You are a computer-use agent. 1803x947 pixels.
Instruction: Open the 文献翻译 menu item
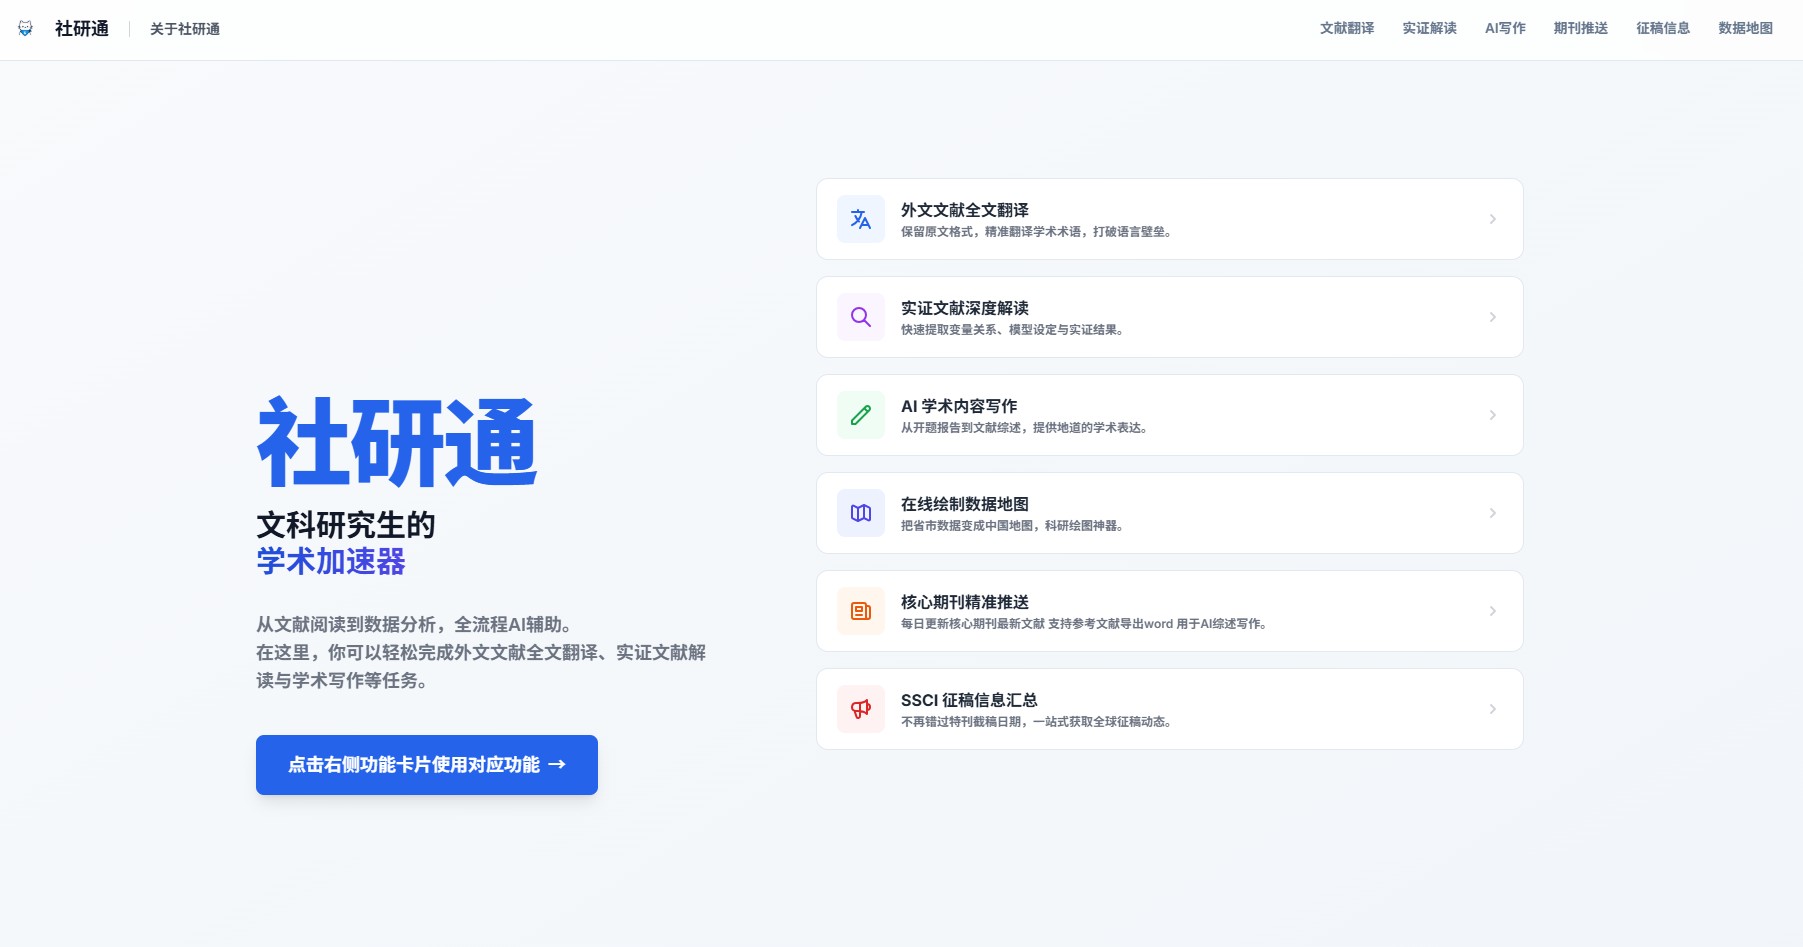(1346, 29)
